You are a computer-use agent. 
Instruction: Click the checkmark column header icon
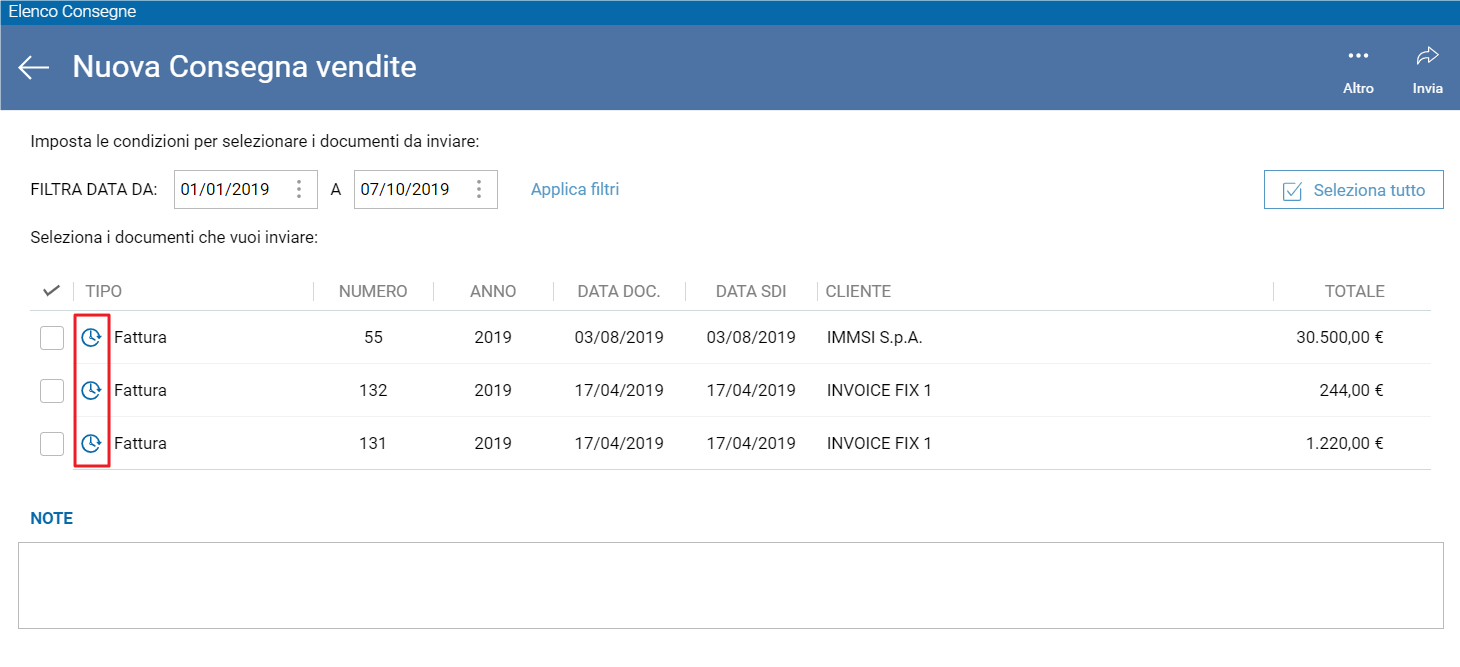click(x=52, y=291)
